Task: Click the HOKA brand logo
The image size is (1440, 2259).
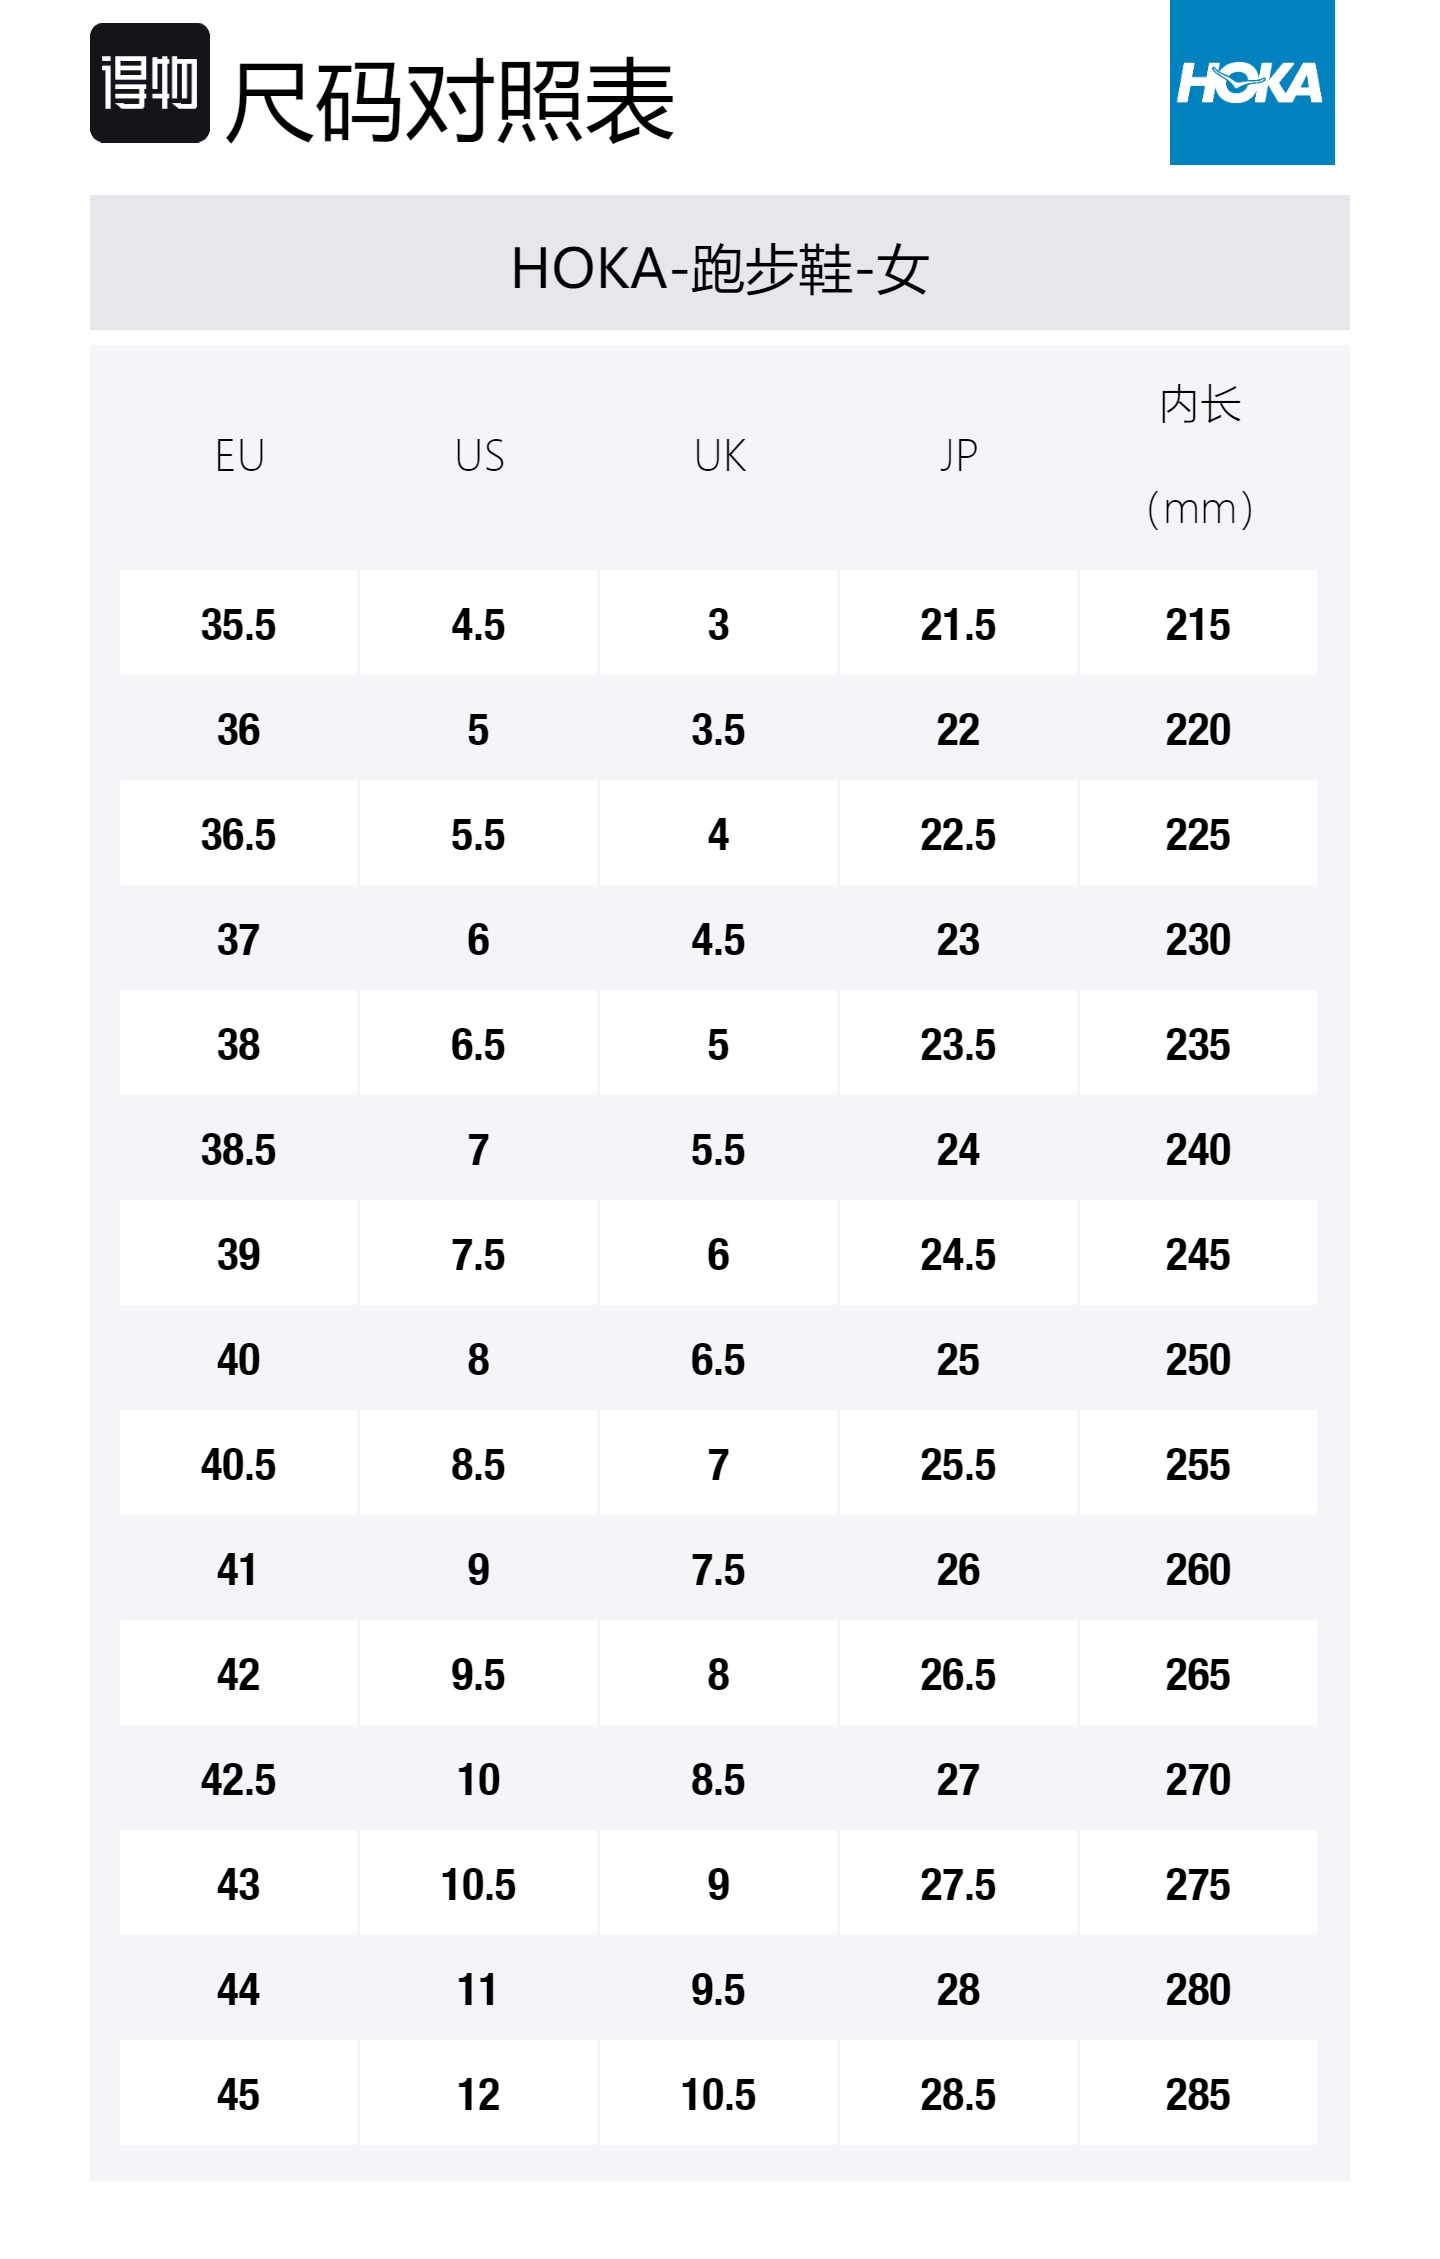Action: click(x=1251, y=83)
